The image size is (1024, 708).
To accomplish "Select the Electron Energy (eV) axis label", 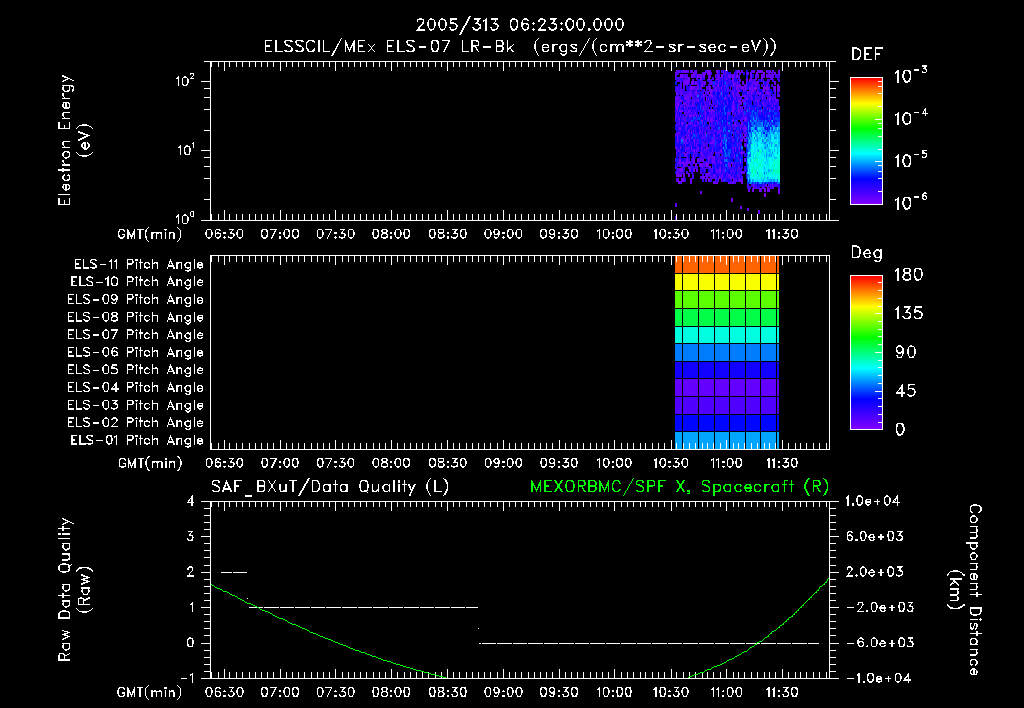I will click(74, 140).
